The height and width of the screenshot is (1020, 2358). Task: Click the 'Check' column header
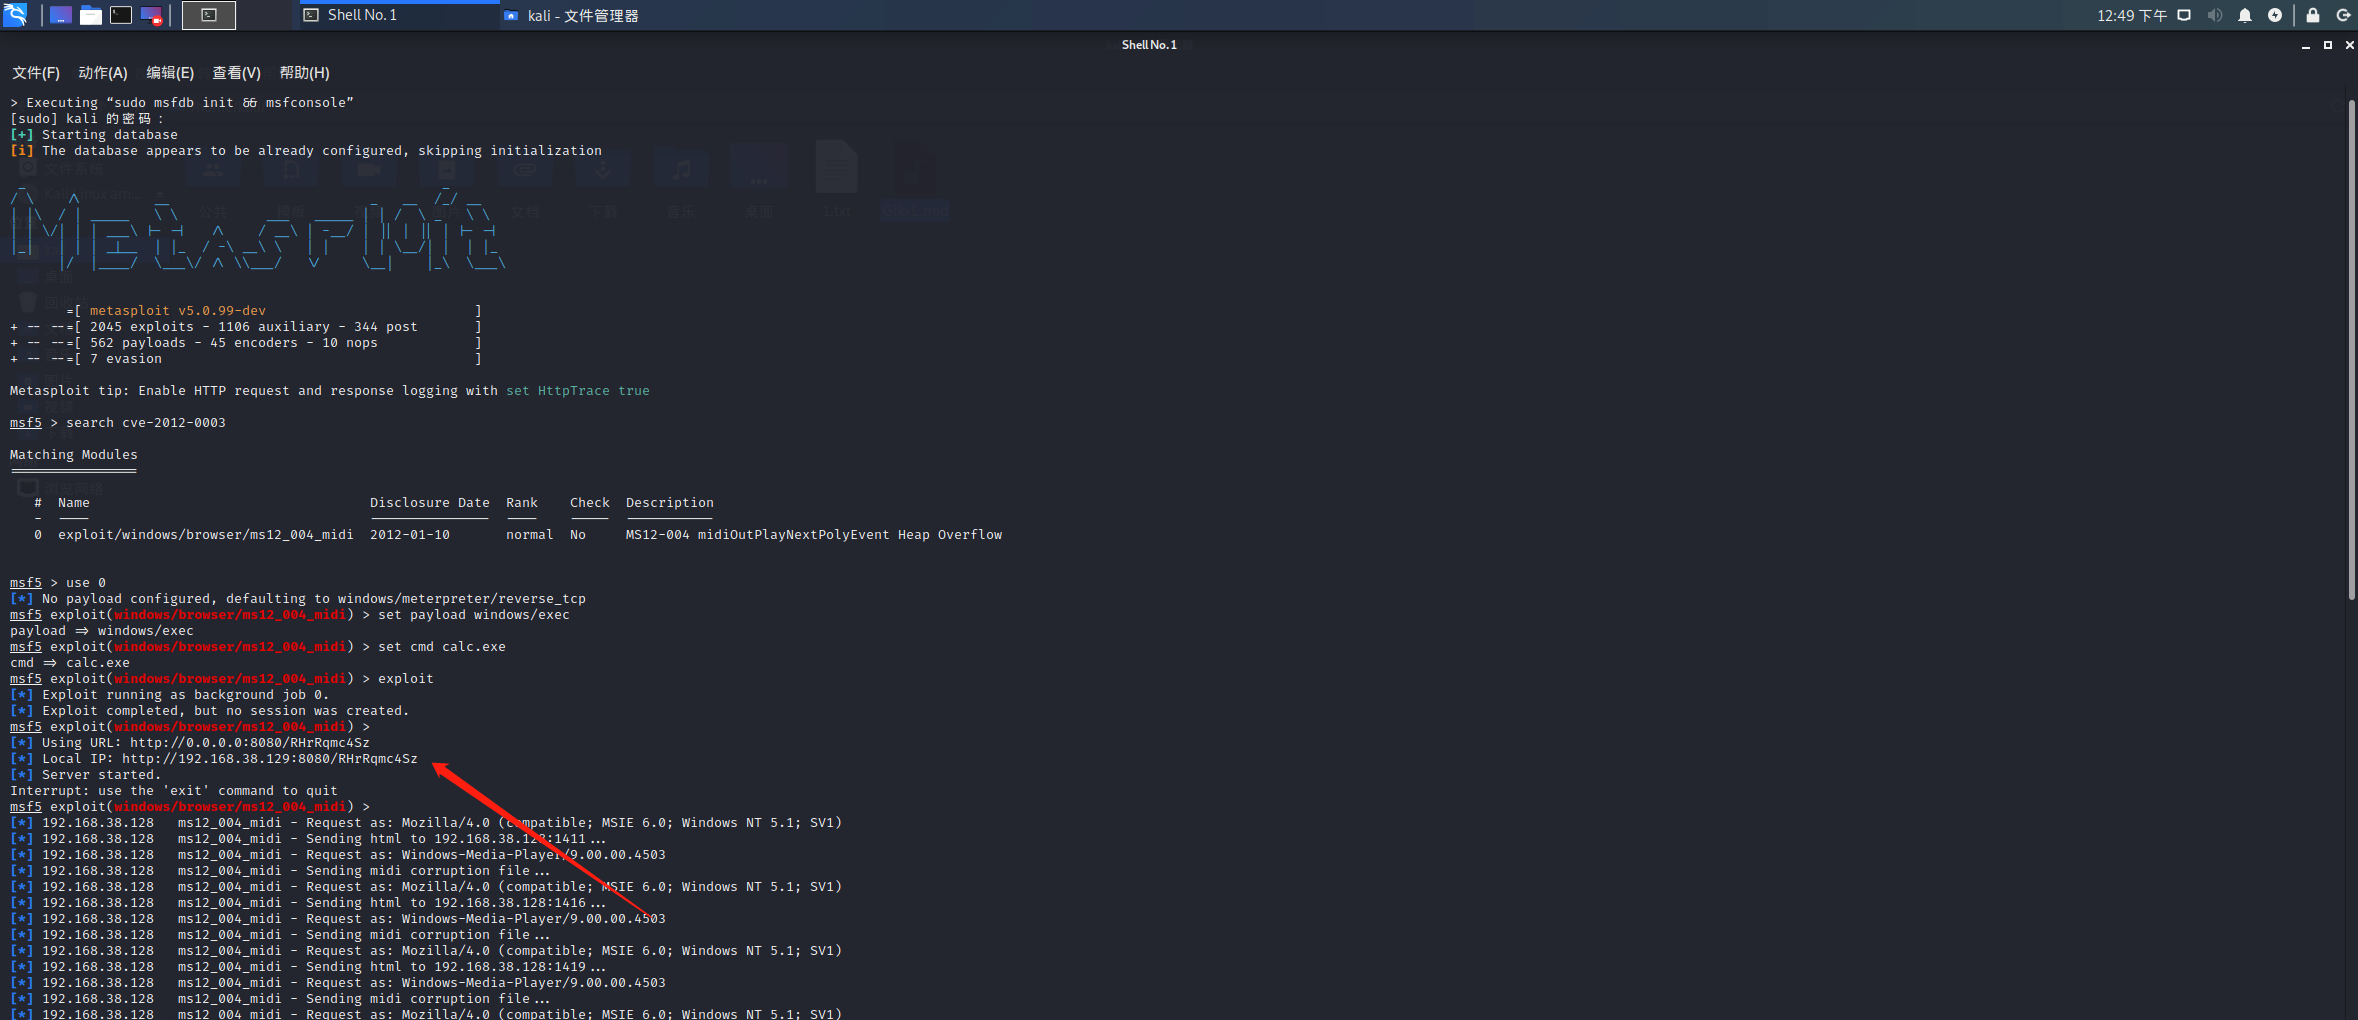[x=590, y=503]
